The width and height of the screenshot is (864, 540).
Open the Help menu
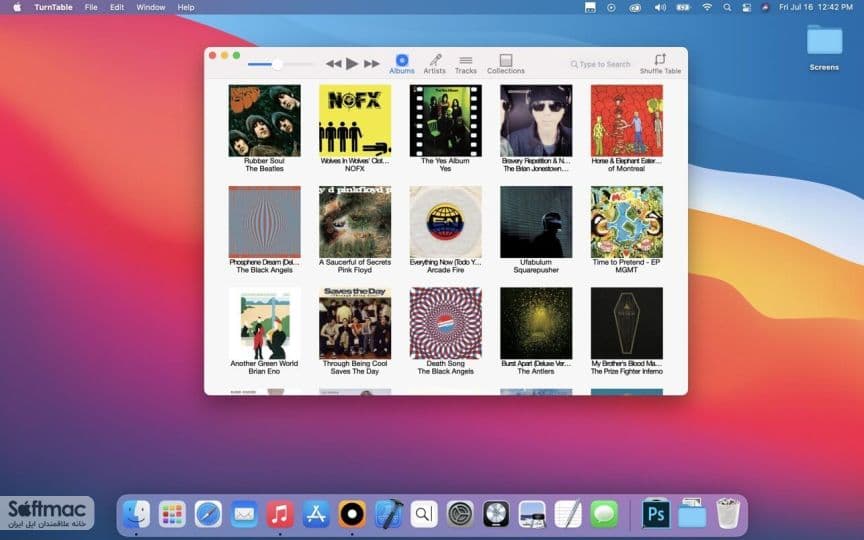[x=186, y=7]
